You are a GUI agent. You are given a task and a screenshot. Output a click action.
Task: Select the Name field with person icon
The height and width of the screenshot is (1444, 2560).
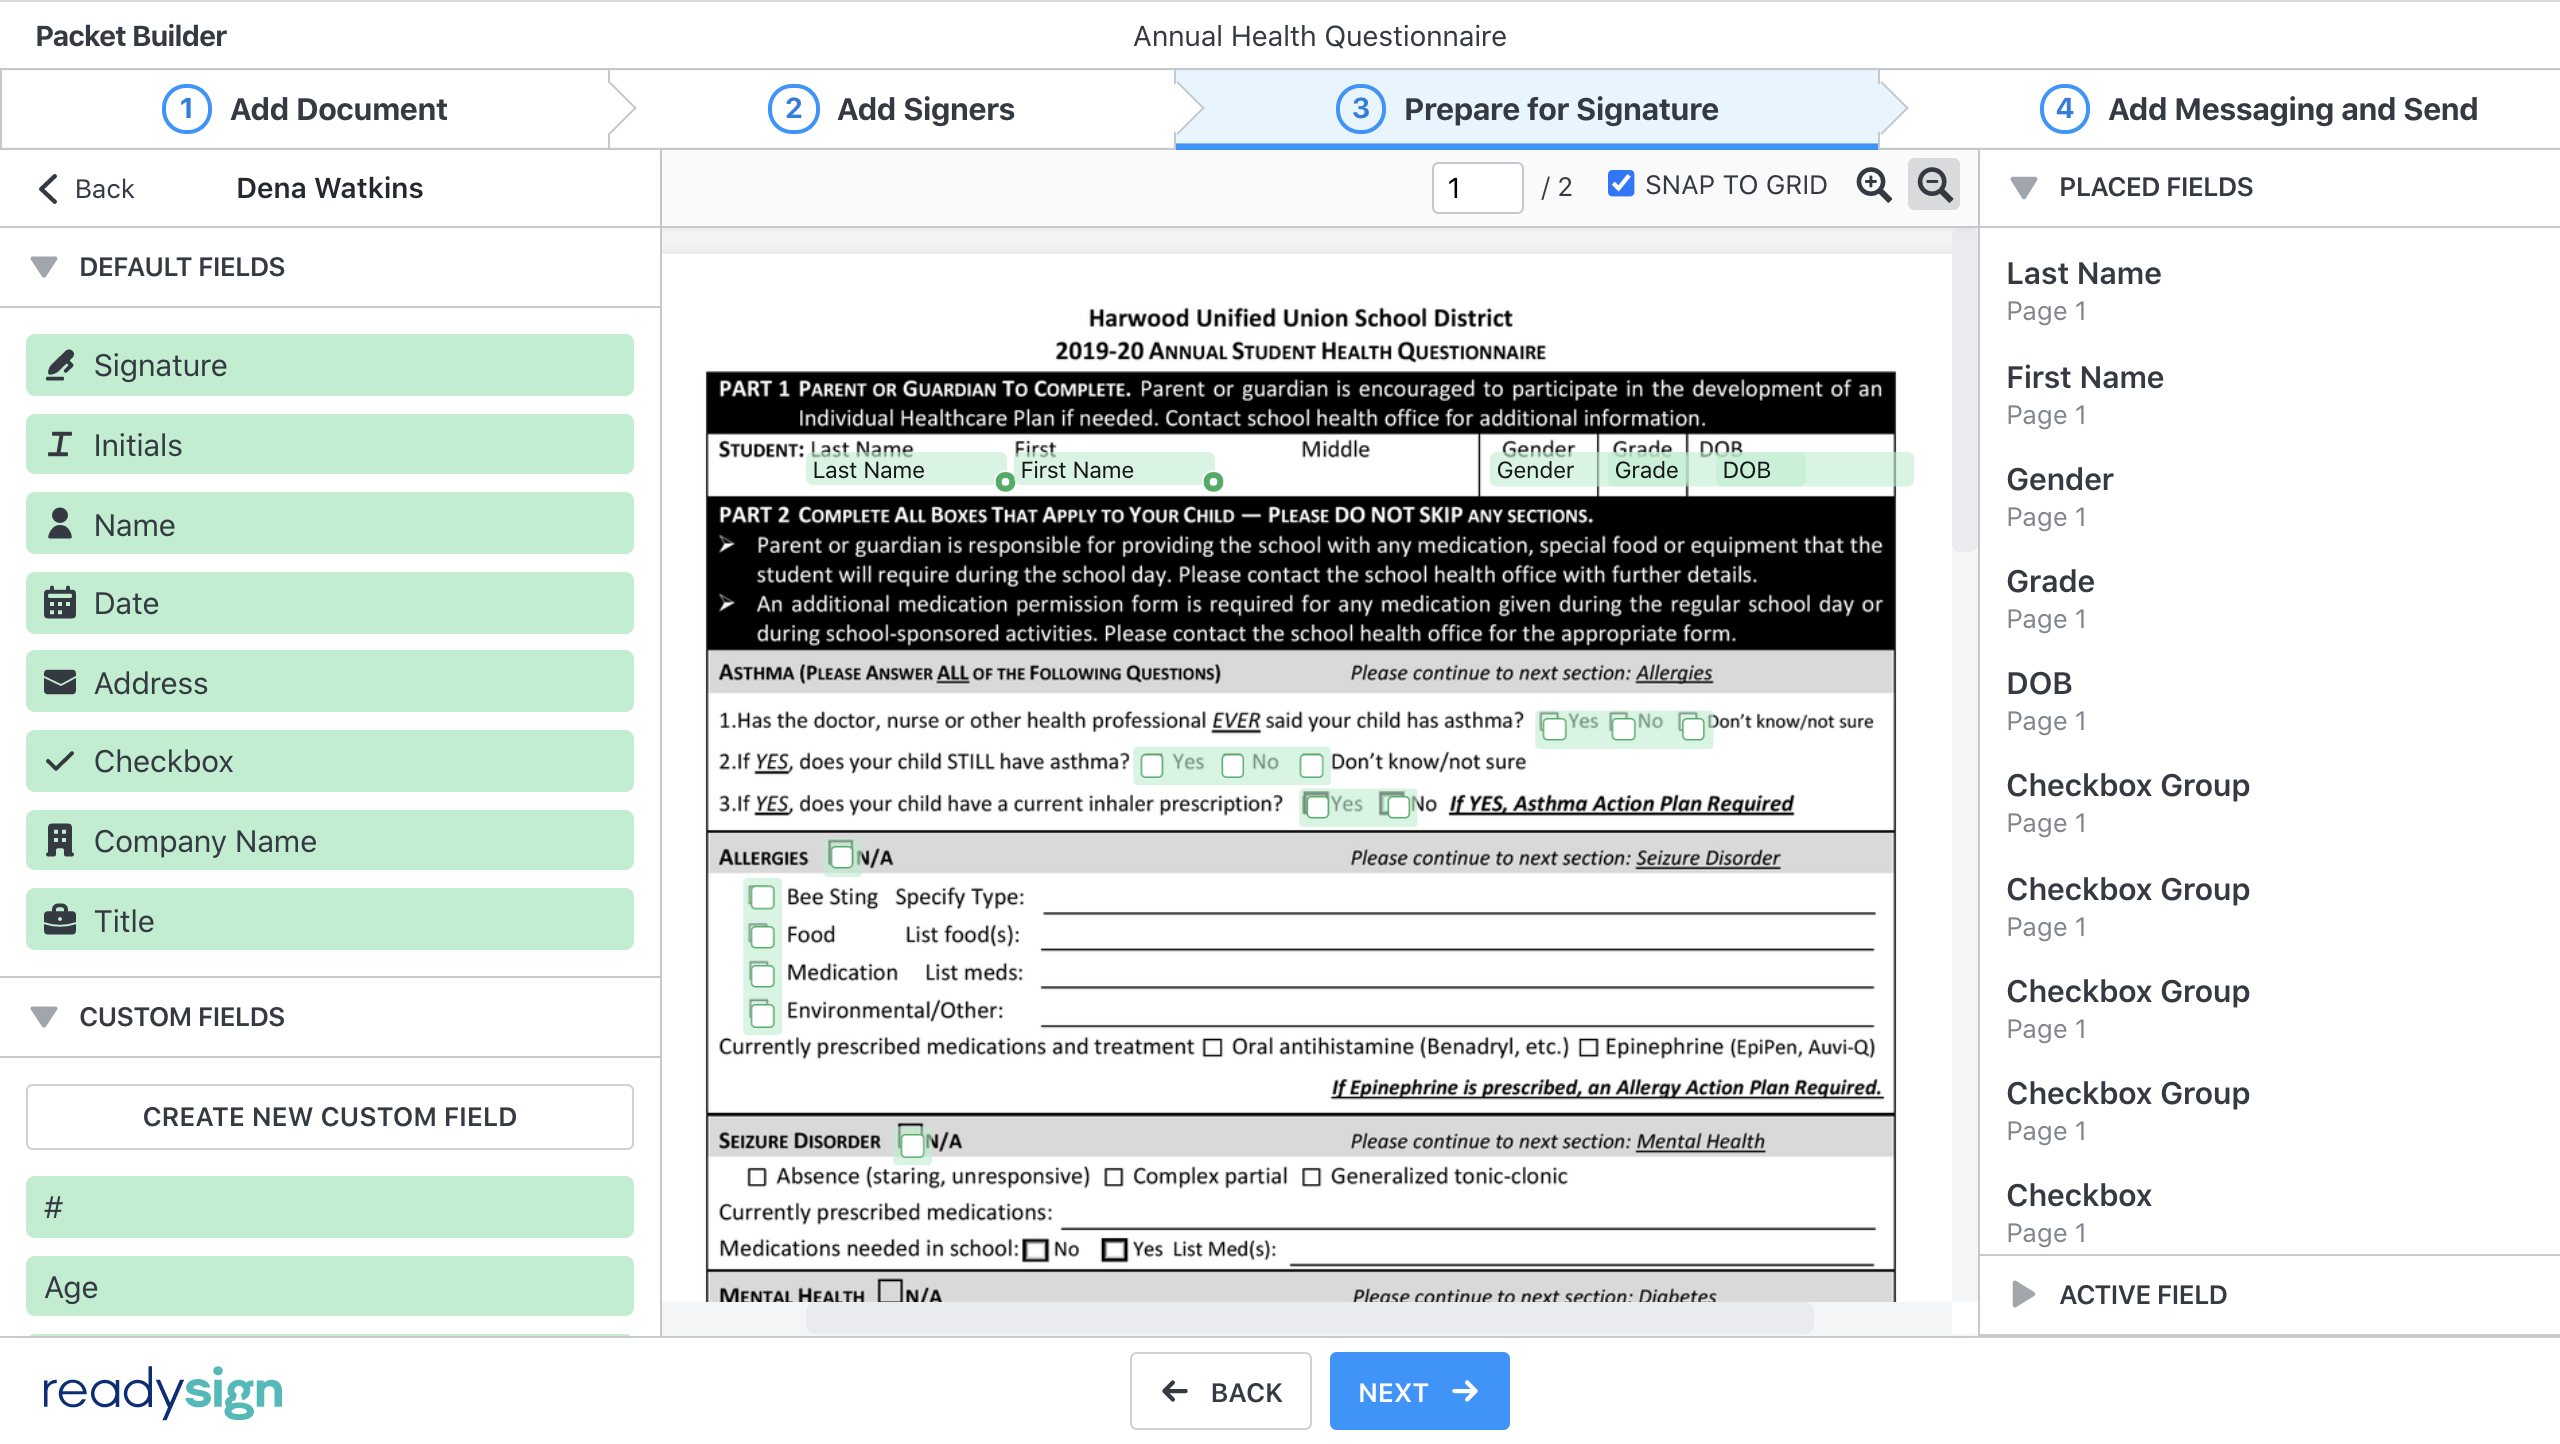329,523
